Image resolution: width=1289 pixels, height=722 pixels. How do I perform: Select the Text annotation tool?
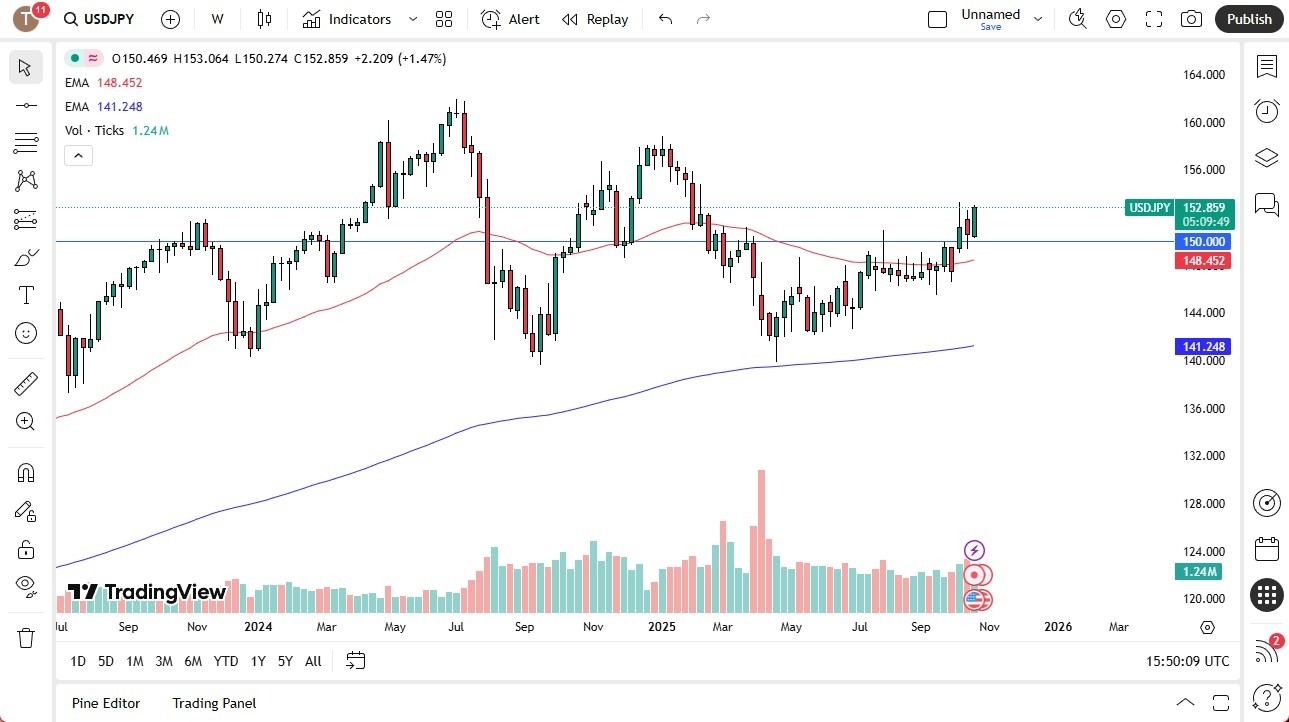point(25,294)
